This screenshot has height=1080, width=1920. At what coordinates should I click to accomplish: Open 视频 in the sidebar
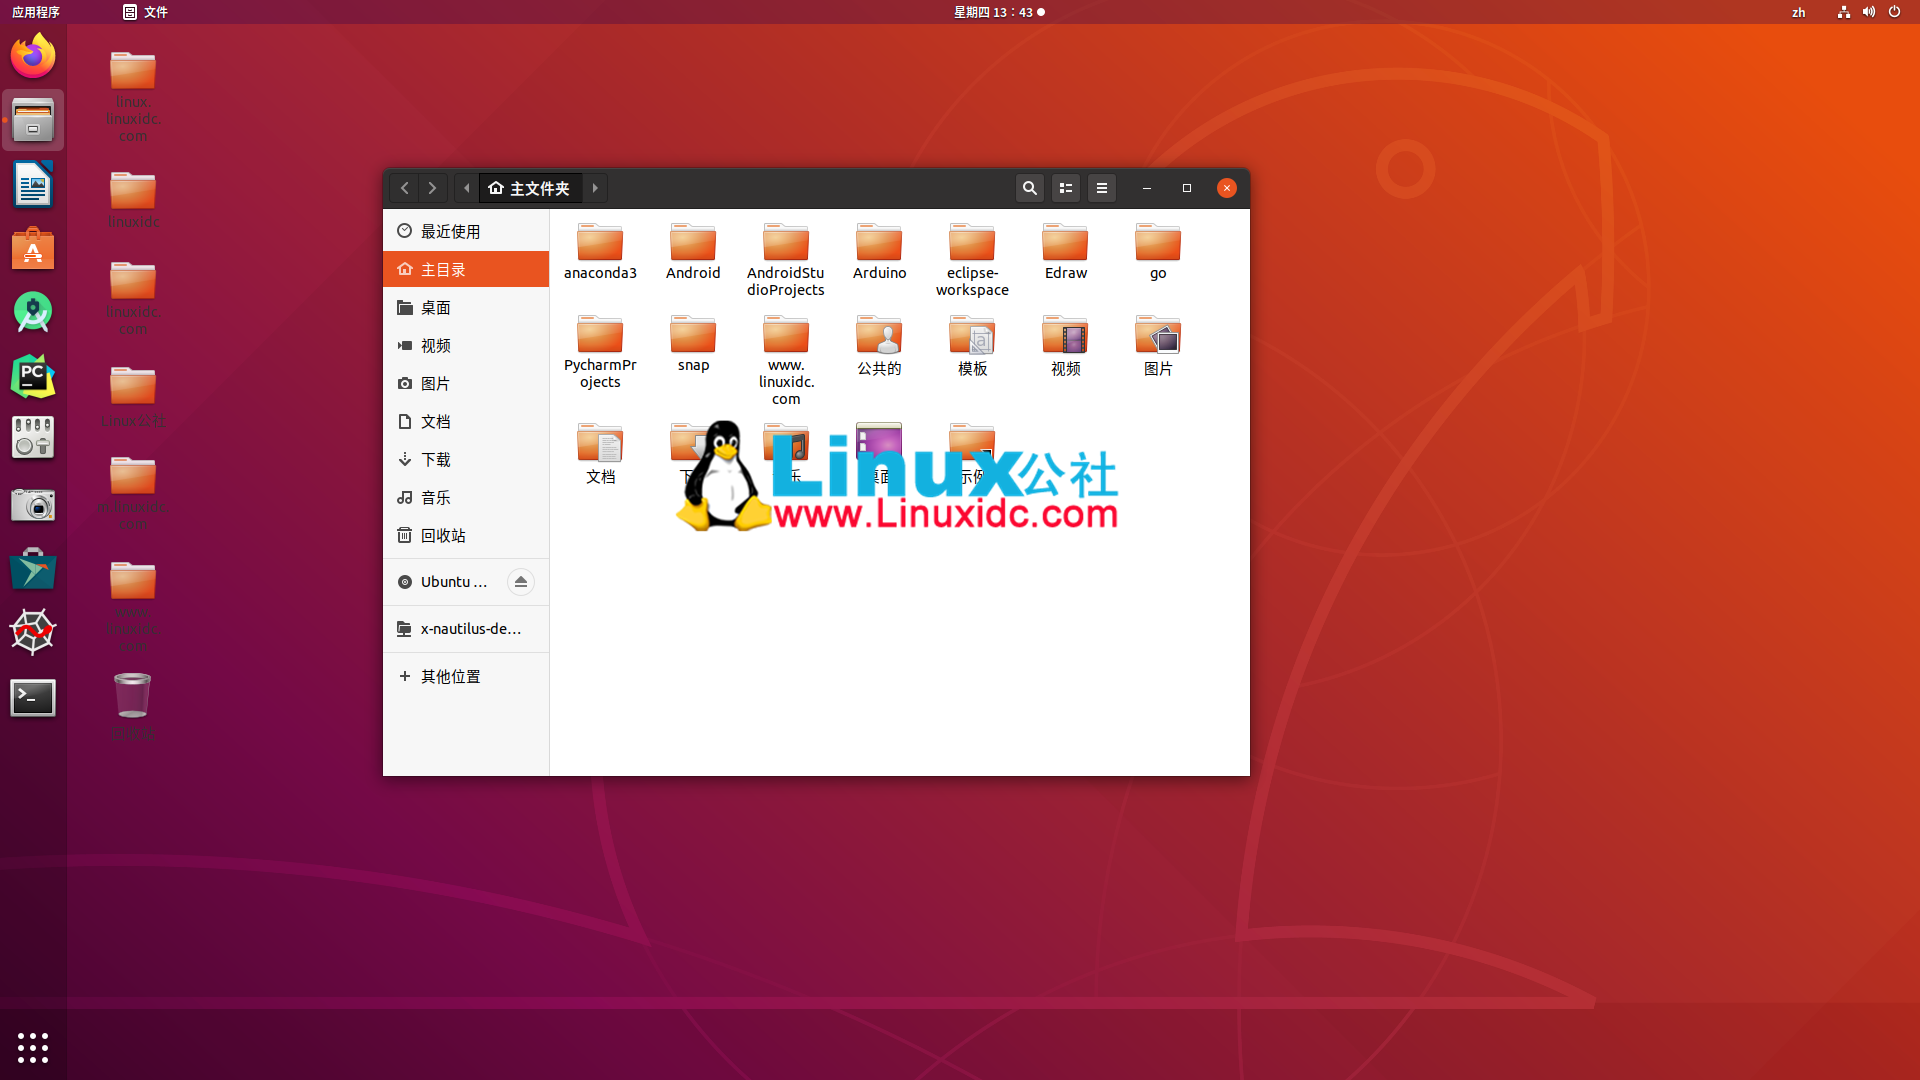[x=466, y=345]
